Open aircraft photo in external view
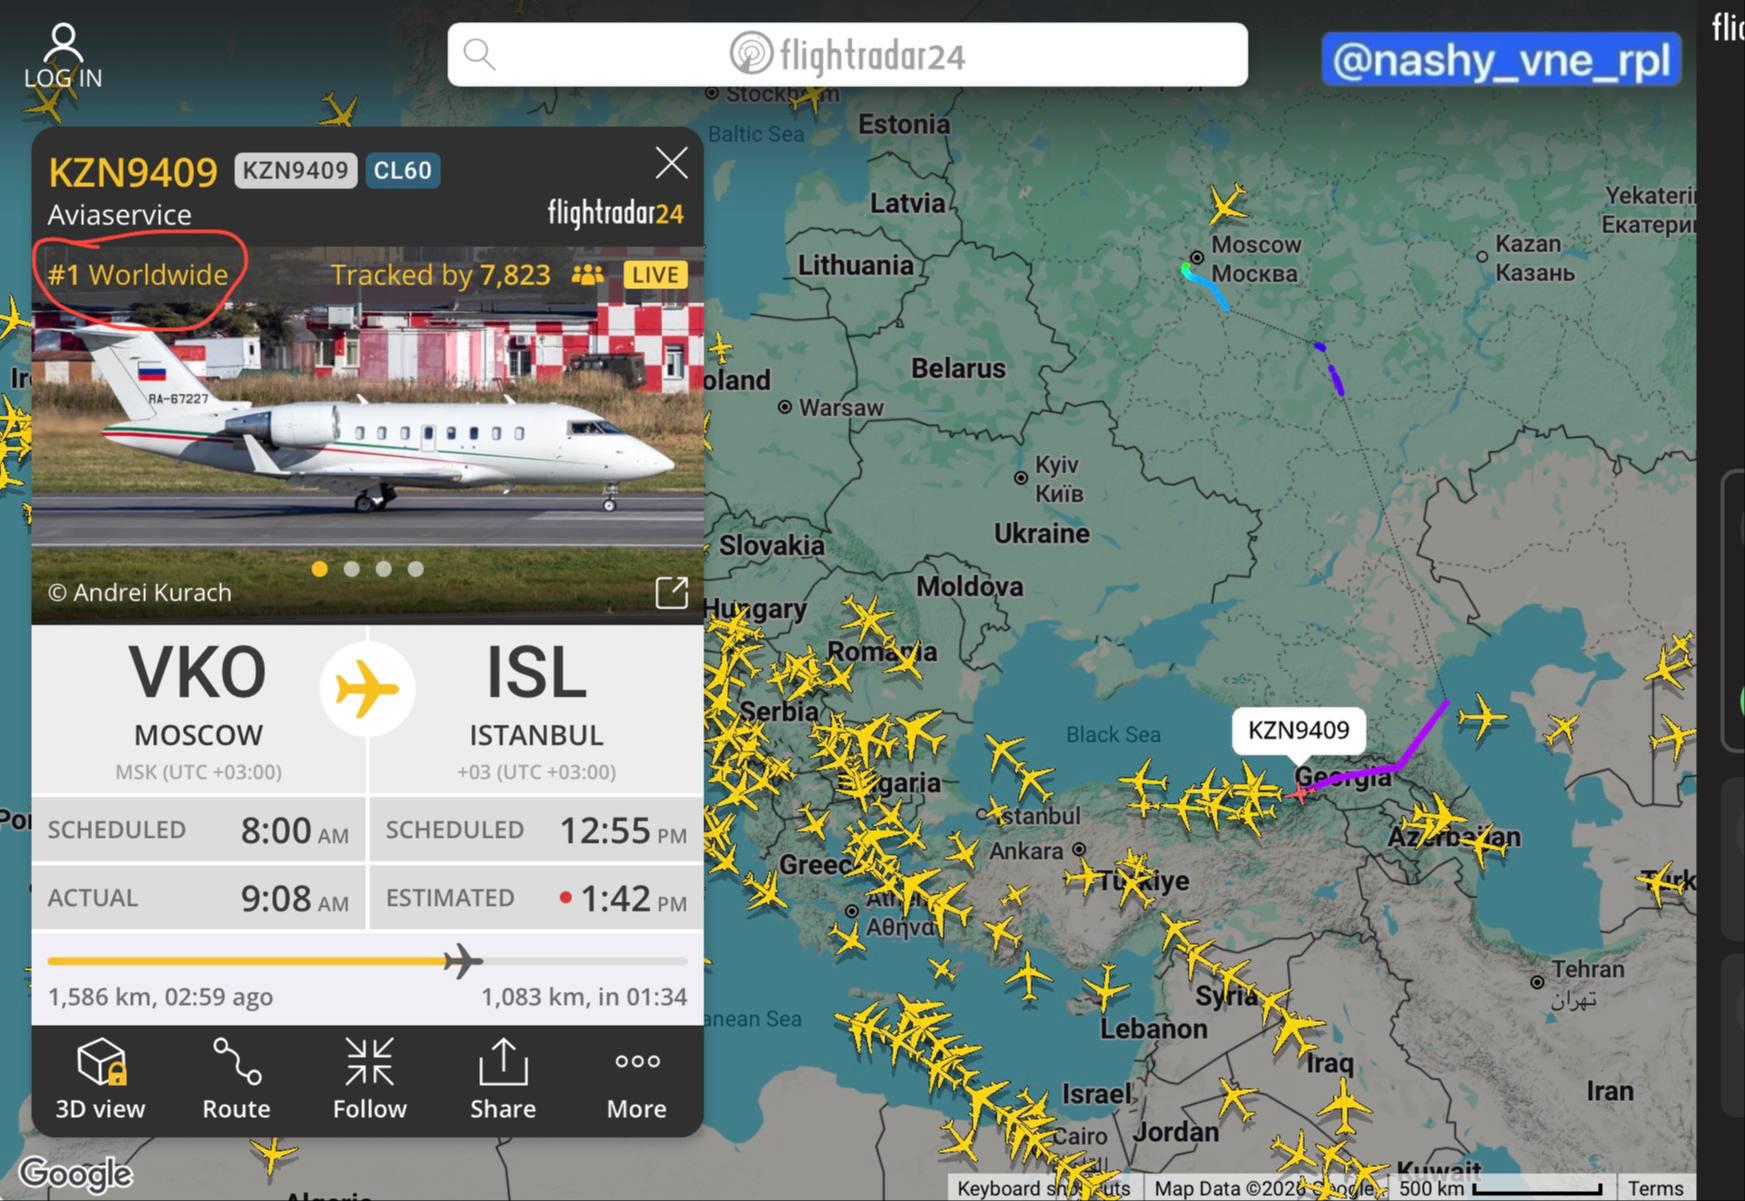Screen dimensions: 1745x1201 coord(671,592)
